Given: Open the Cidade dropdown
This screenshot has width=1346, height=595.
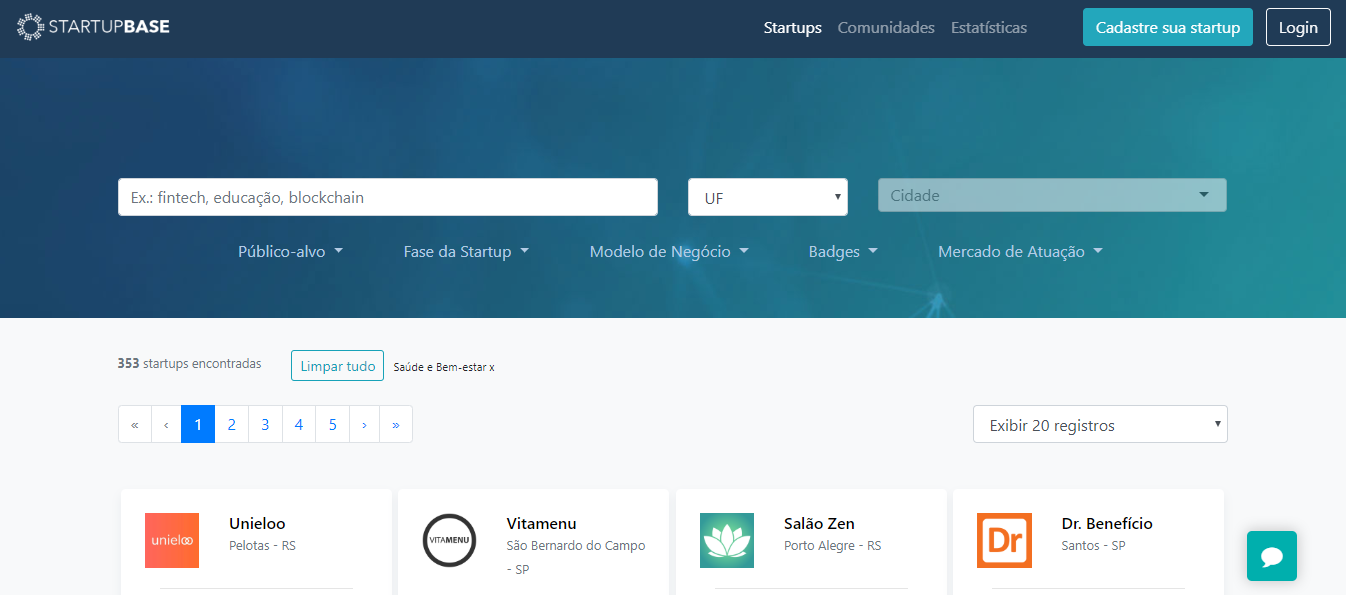Looking at the screenshot, I should point(1052,195).
